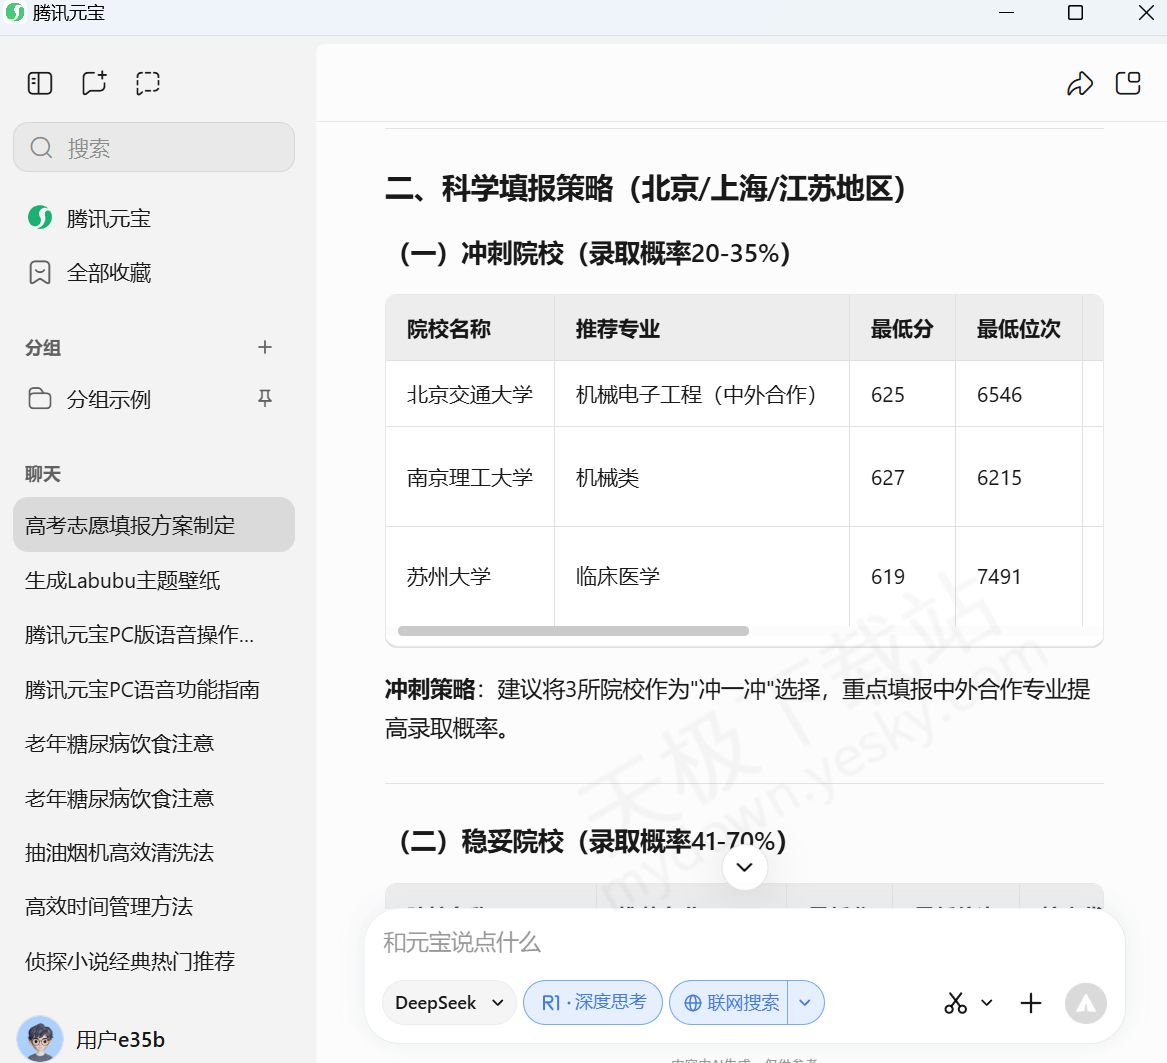Open dropdown arrow beside scissors tool
The width and height of the screenshot is (1167, 1063).
coord(987,1003)
